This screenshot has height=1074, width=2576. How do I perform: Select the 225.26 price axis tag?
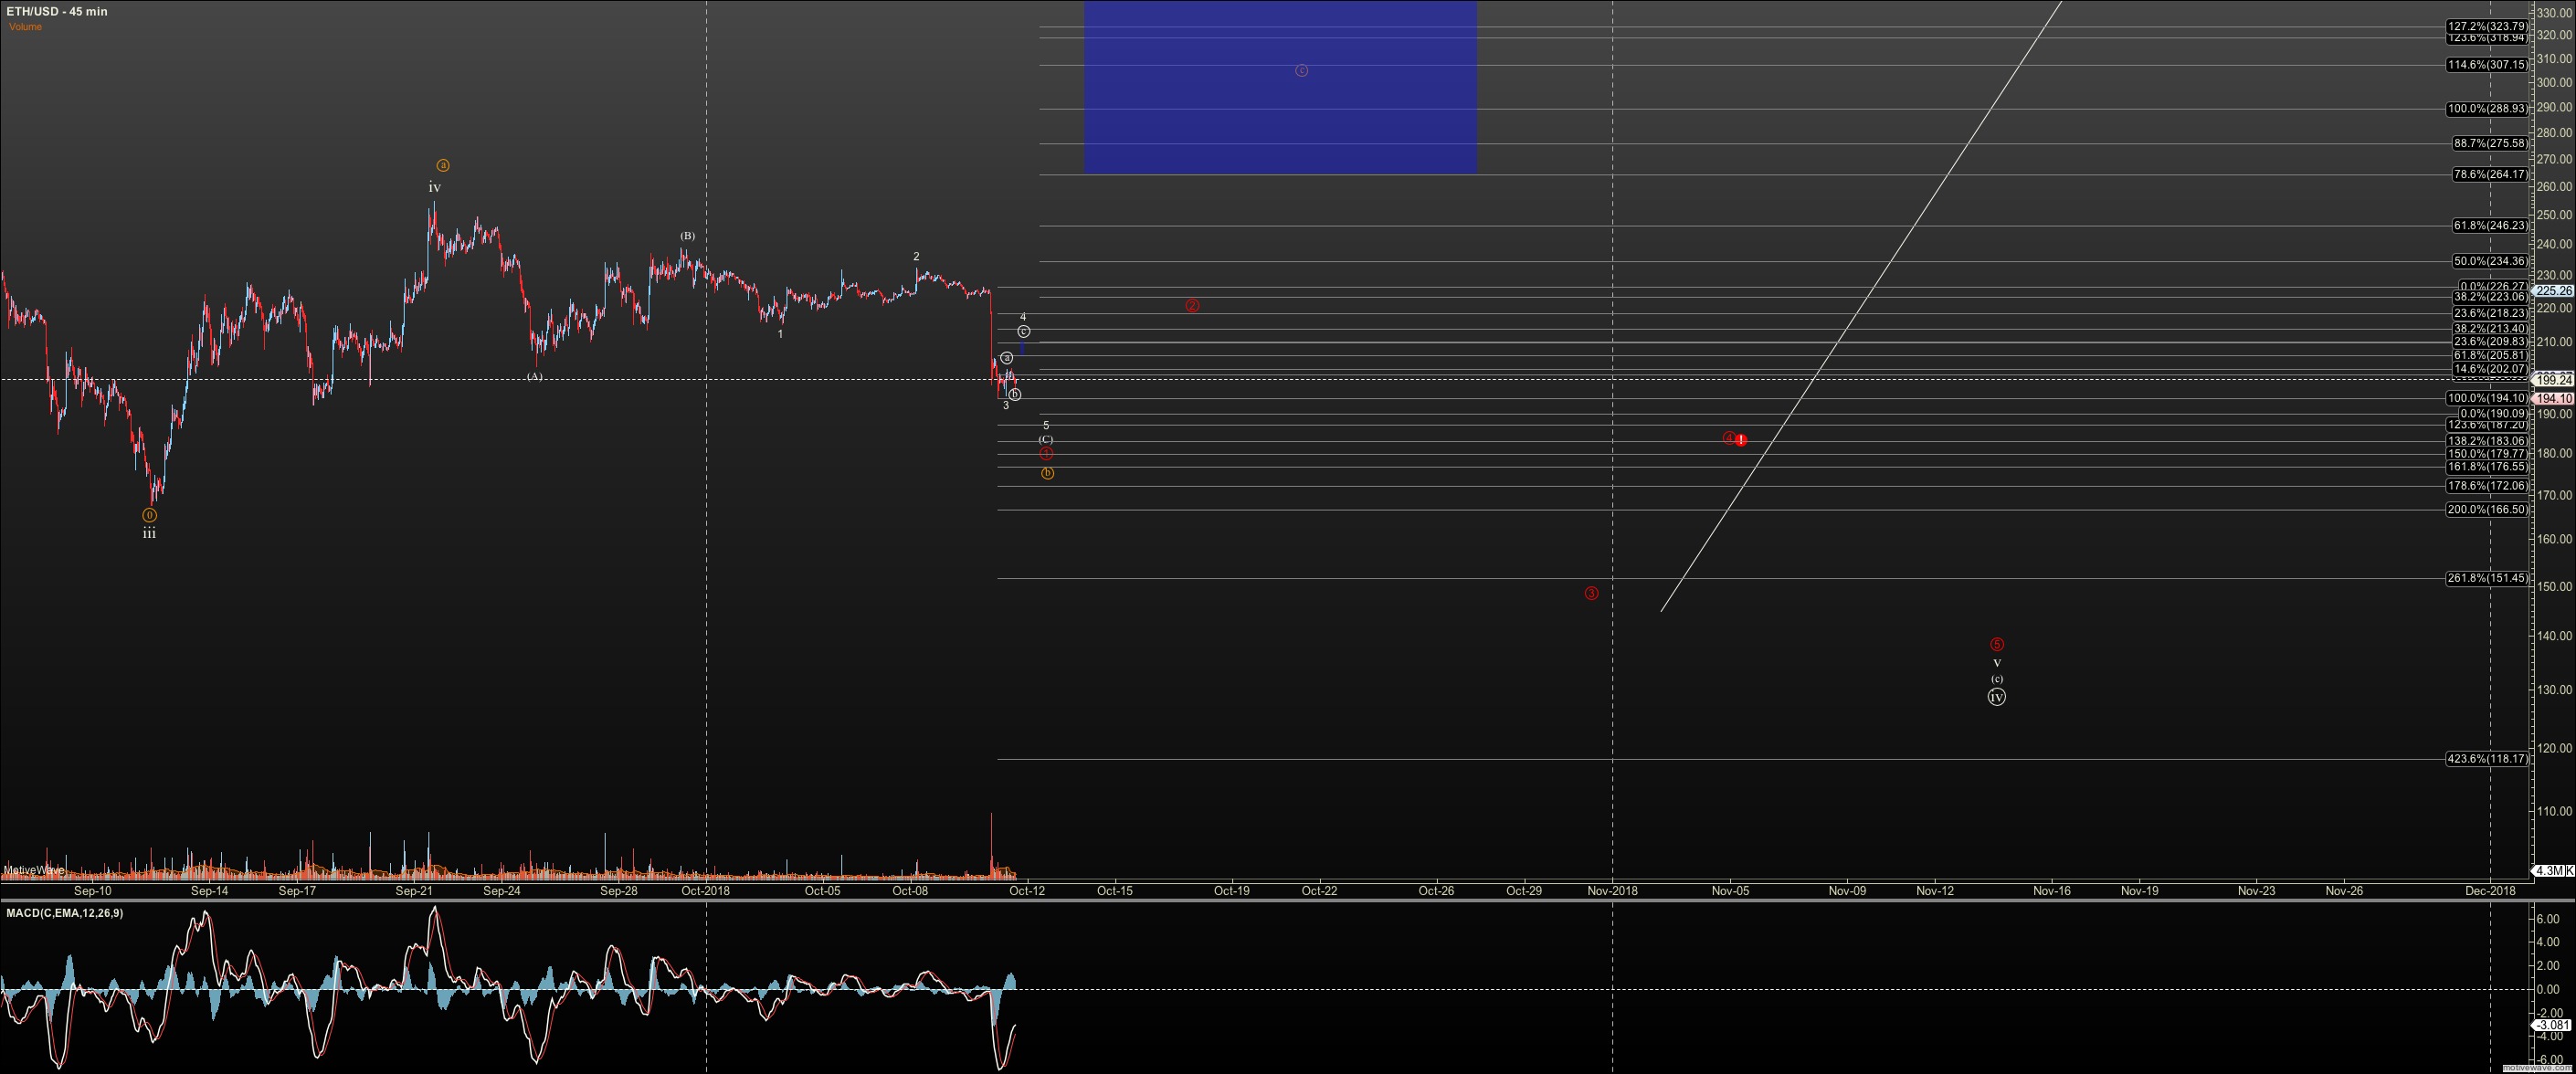2553,291
